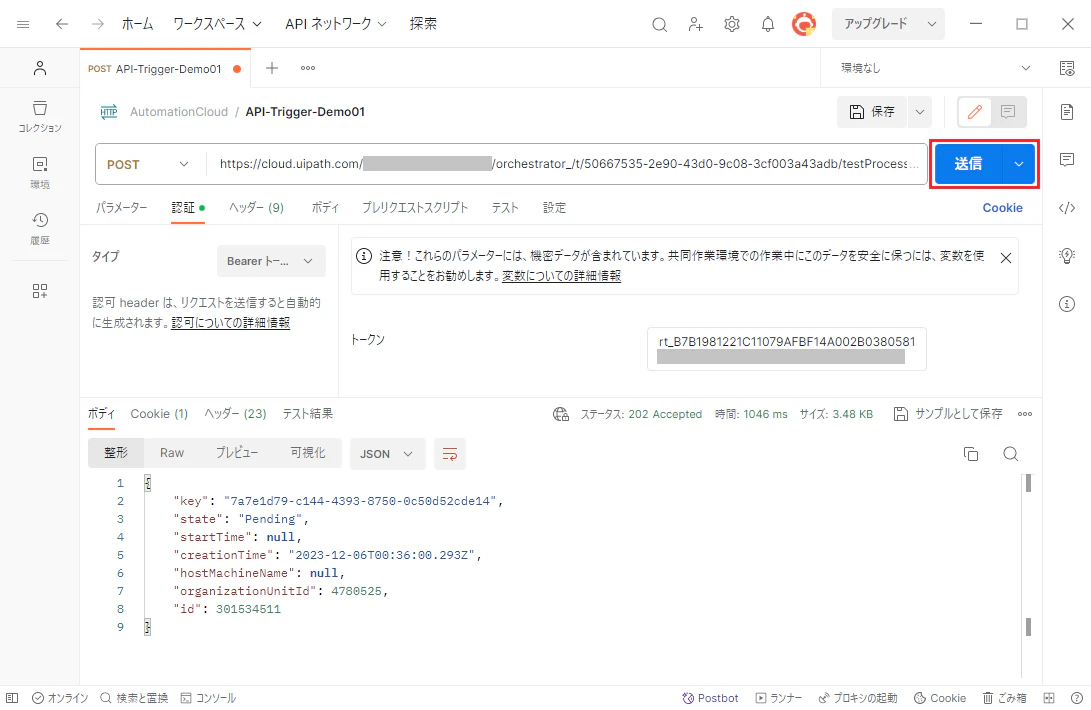Open the notifications bell
The width and height of the screenshot is (1091, 710).
coord(767,24)
